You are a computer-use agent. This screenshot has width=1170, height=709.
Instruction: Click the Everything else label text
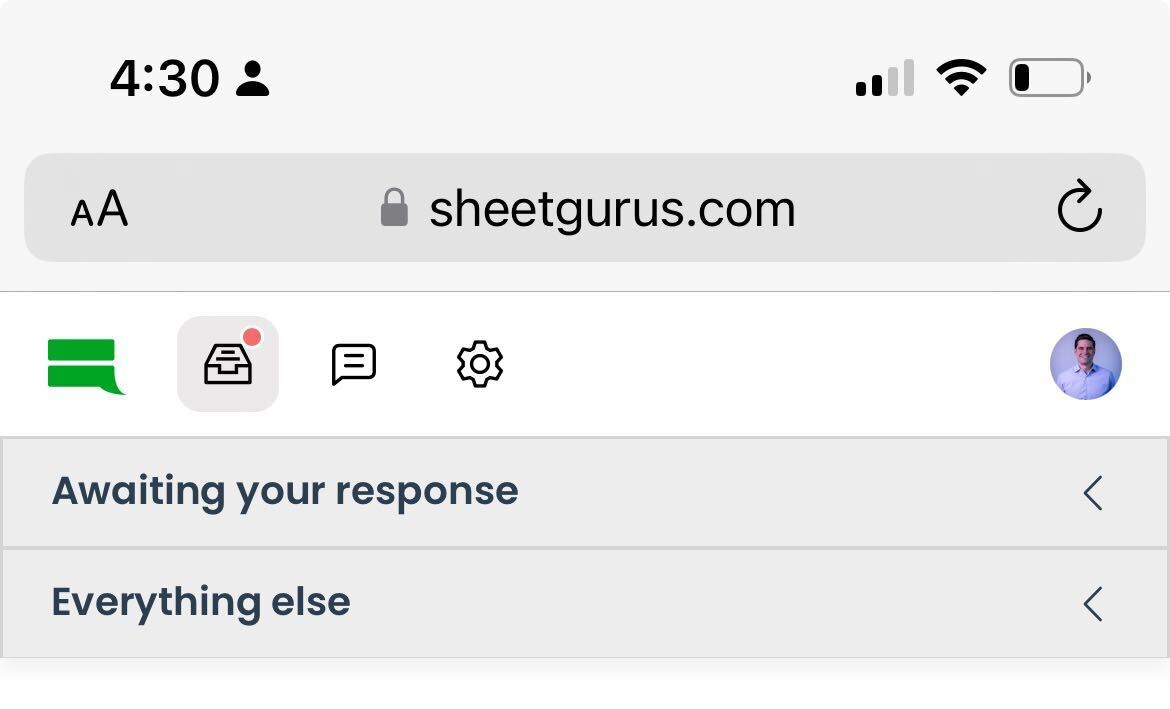(201, 602)
